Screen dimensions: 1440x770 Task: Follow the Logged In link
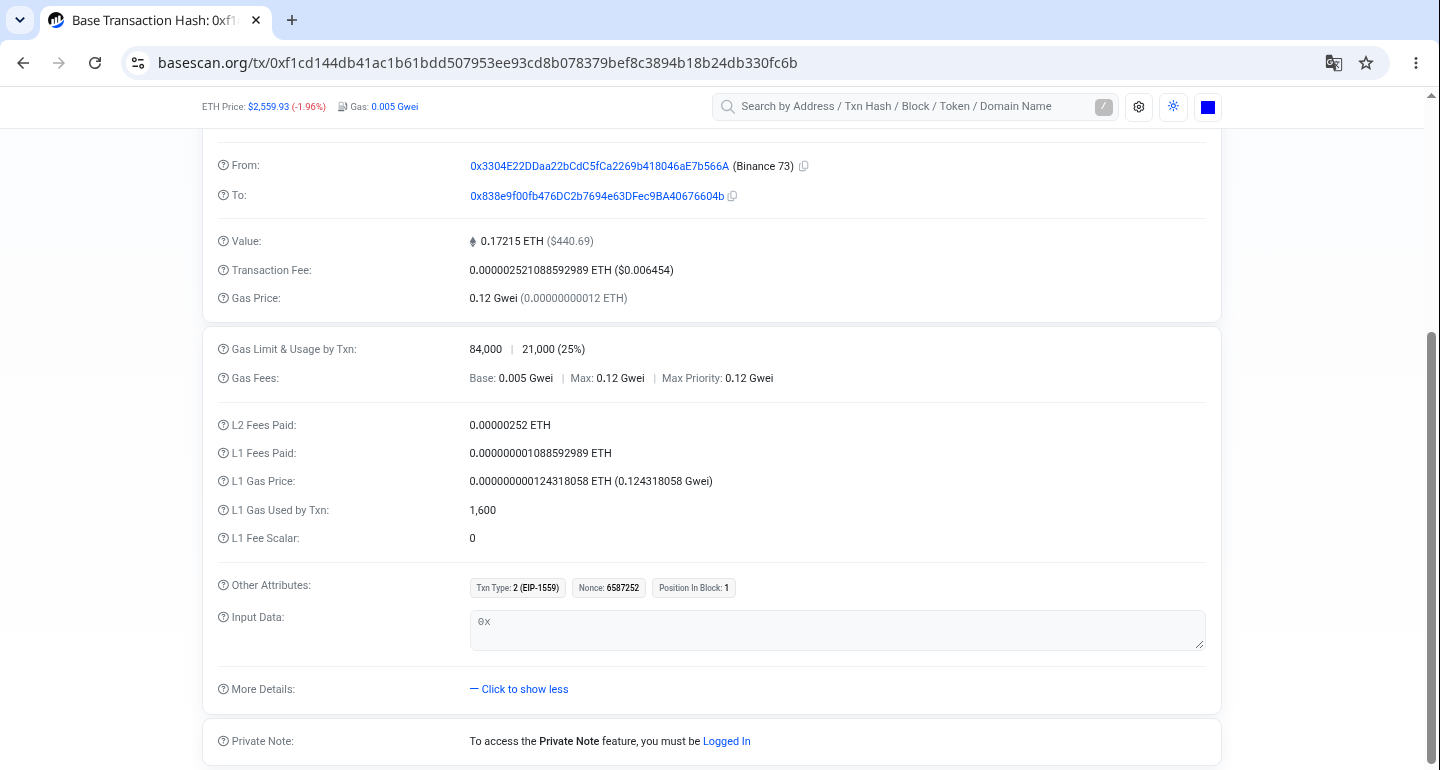tap(727, 741)
